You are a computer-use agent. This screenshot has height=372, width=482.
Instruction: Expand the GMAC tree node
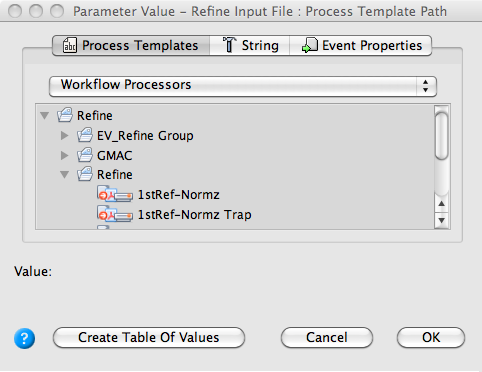(65, 155)
